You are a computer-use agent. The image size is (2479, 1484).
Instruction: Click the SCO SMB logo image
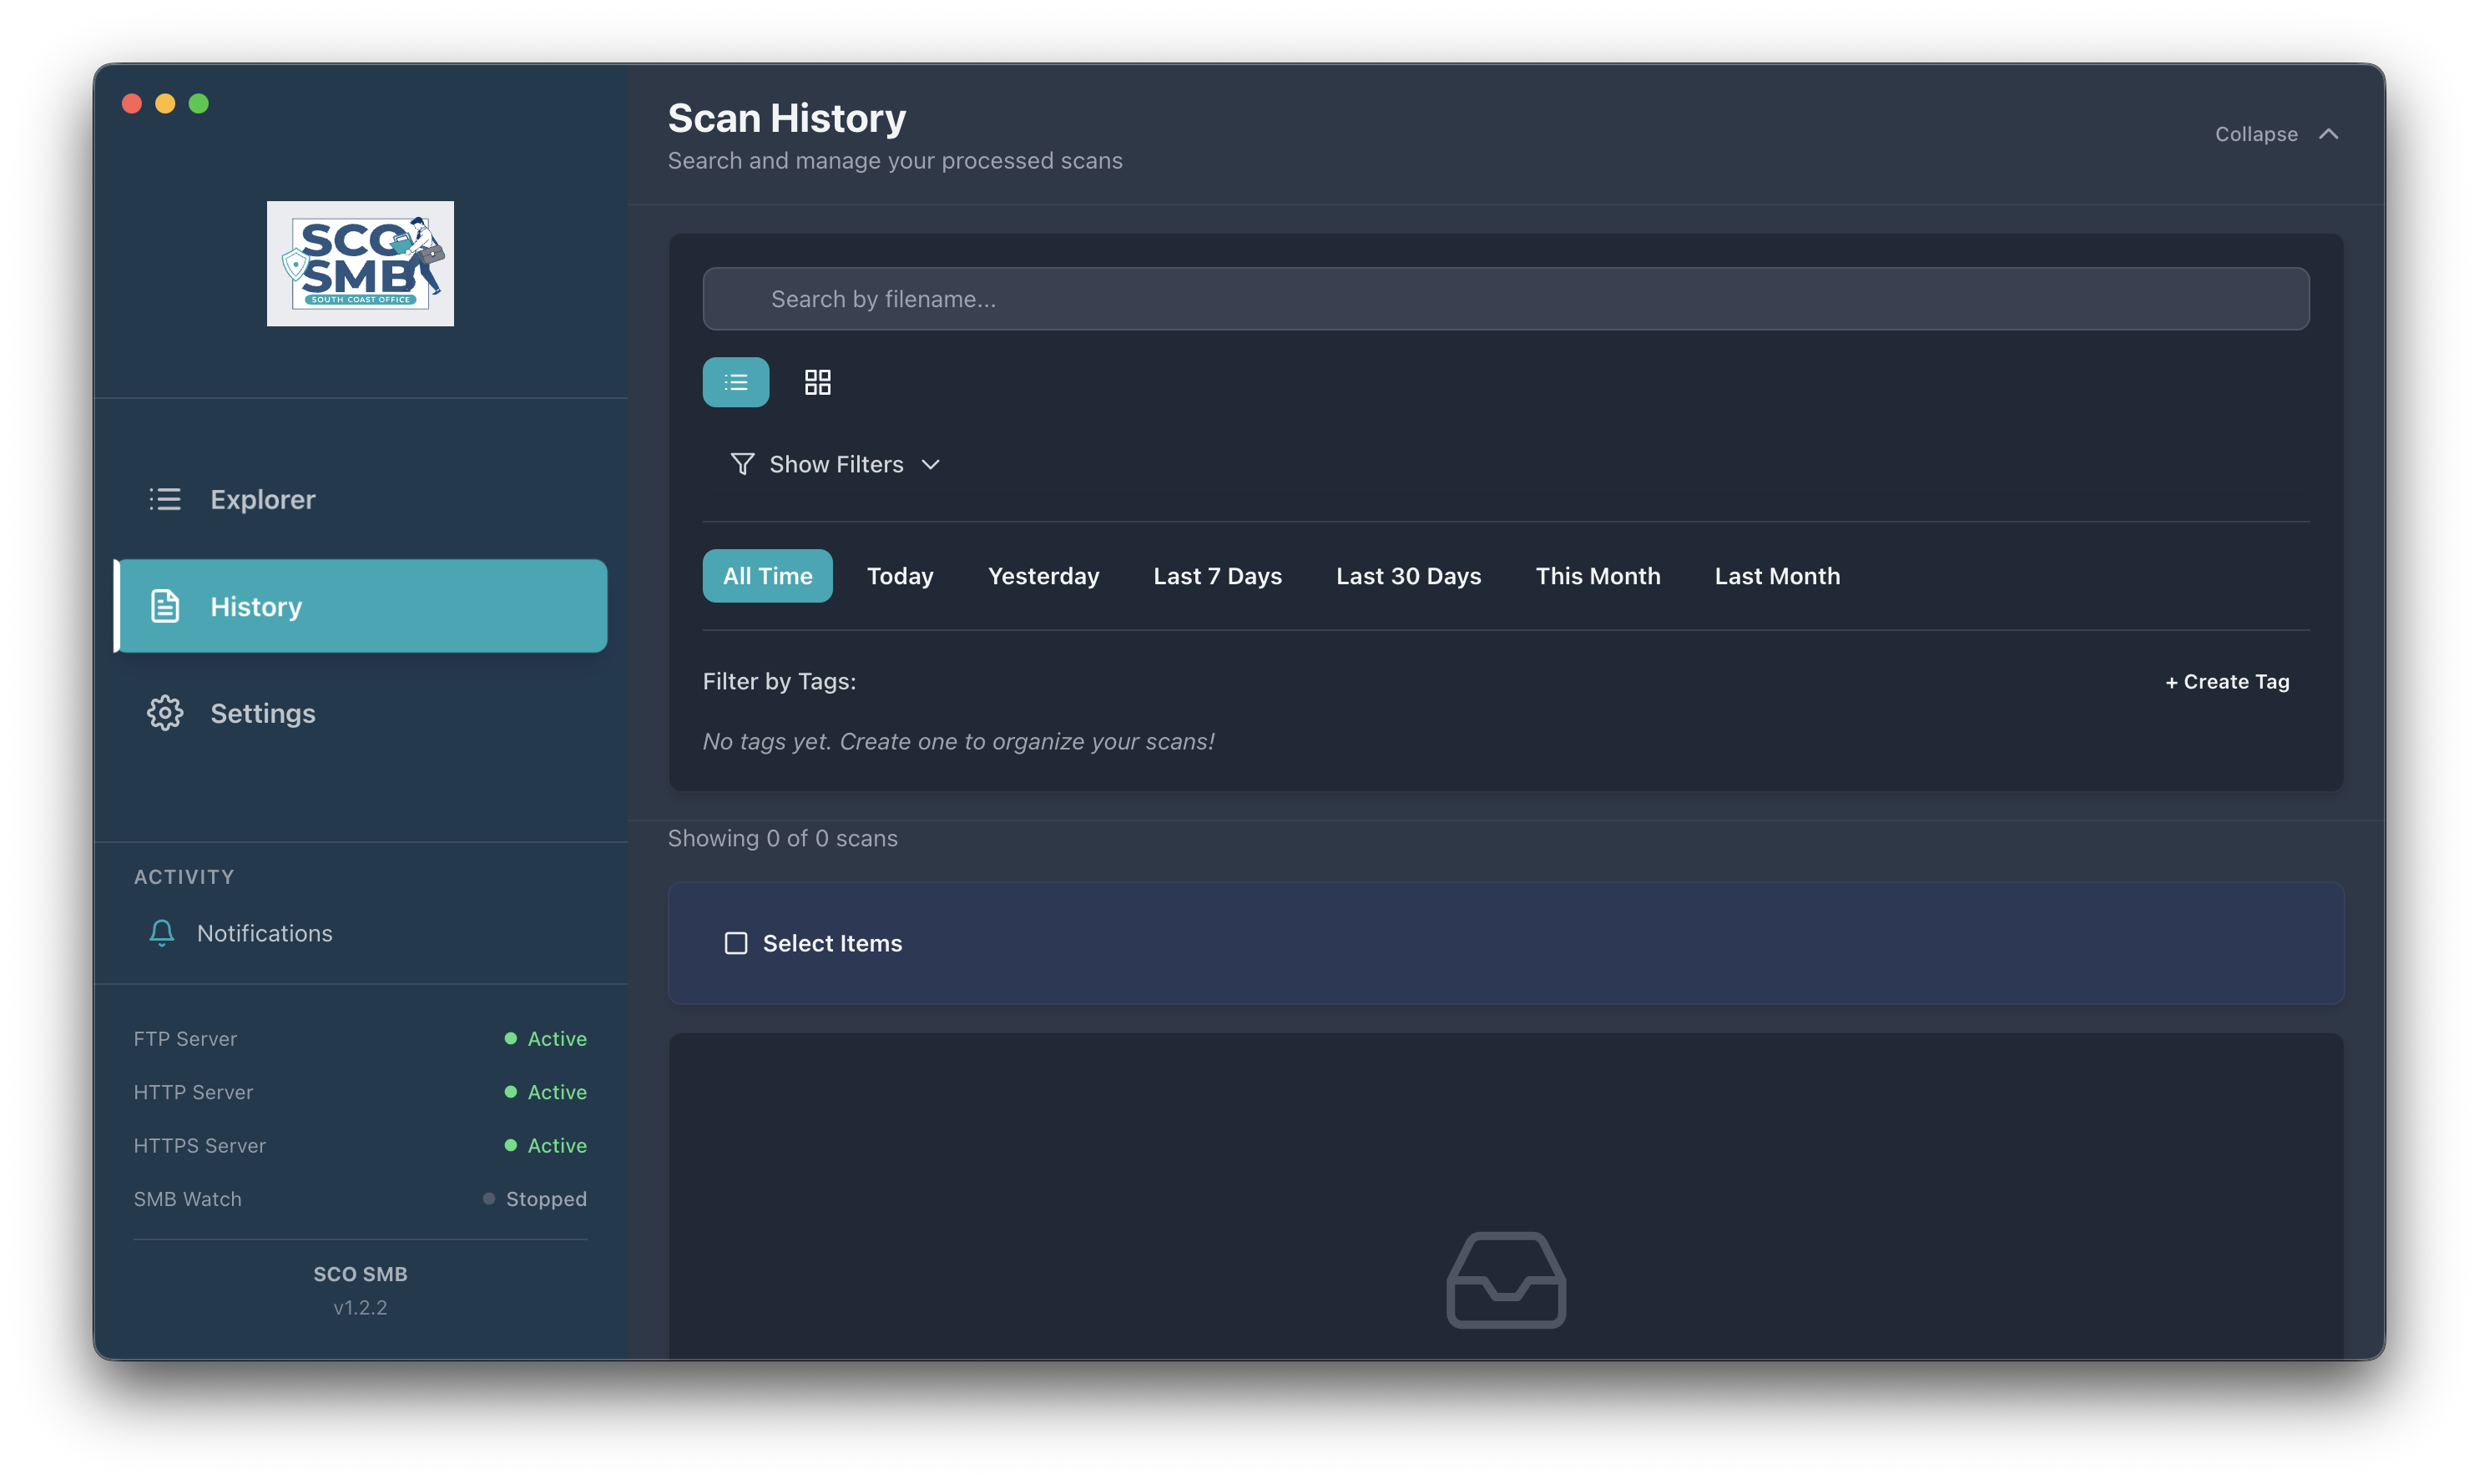point(360,263)
